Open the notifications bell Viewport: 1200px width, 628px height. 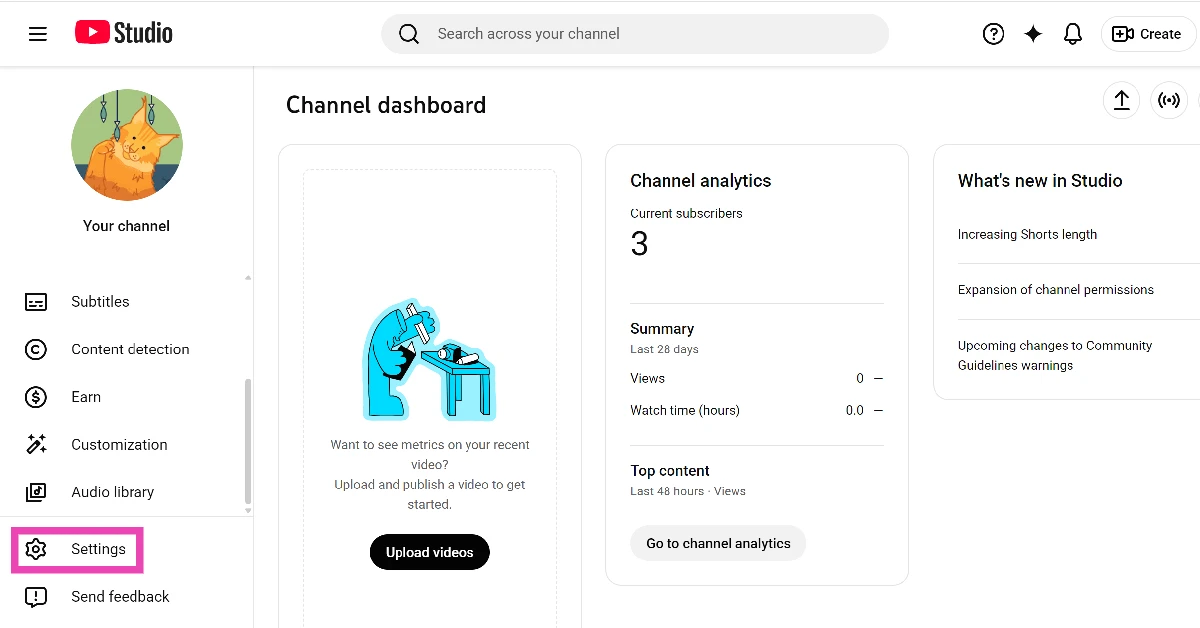pyautogui.click(x=1073, y=33)
